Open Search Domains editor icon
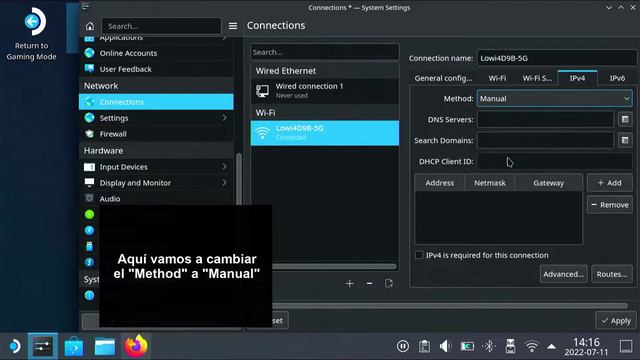The height and width of the screenshot is (360, 640). coord(625,140)
